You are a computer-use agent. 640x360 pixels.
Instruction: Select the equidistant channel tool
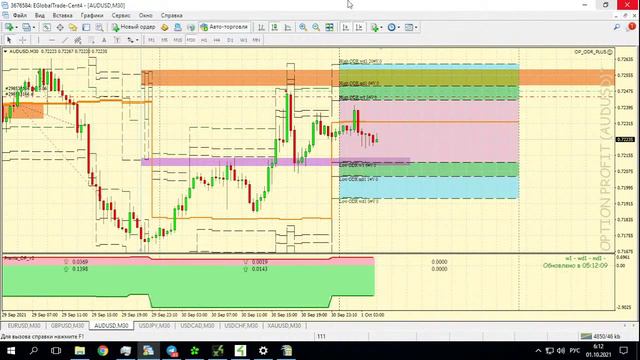click(x=78, y=40)
